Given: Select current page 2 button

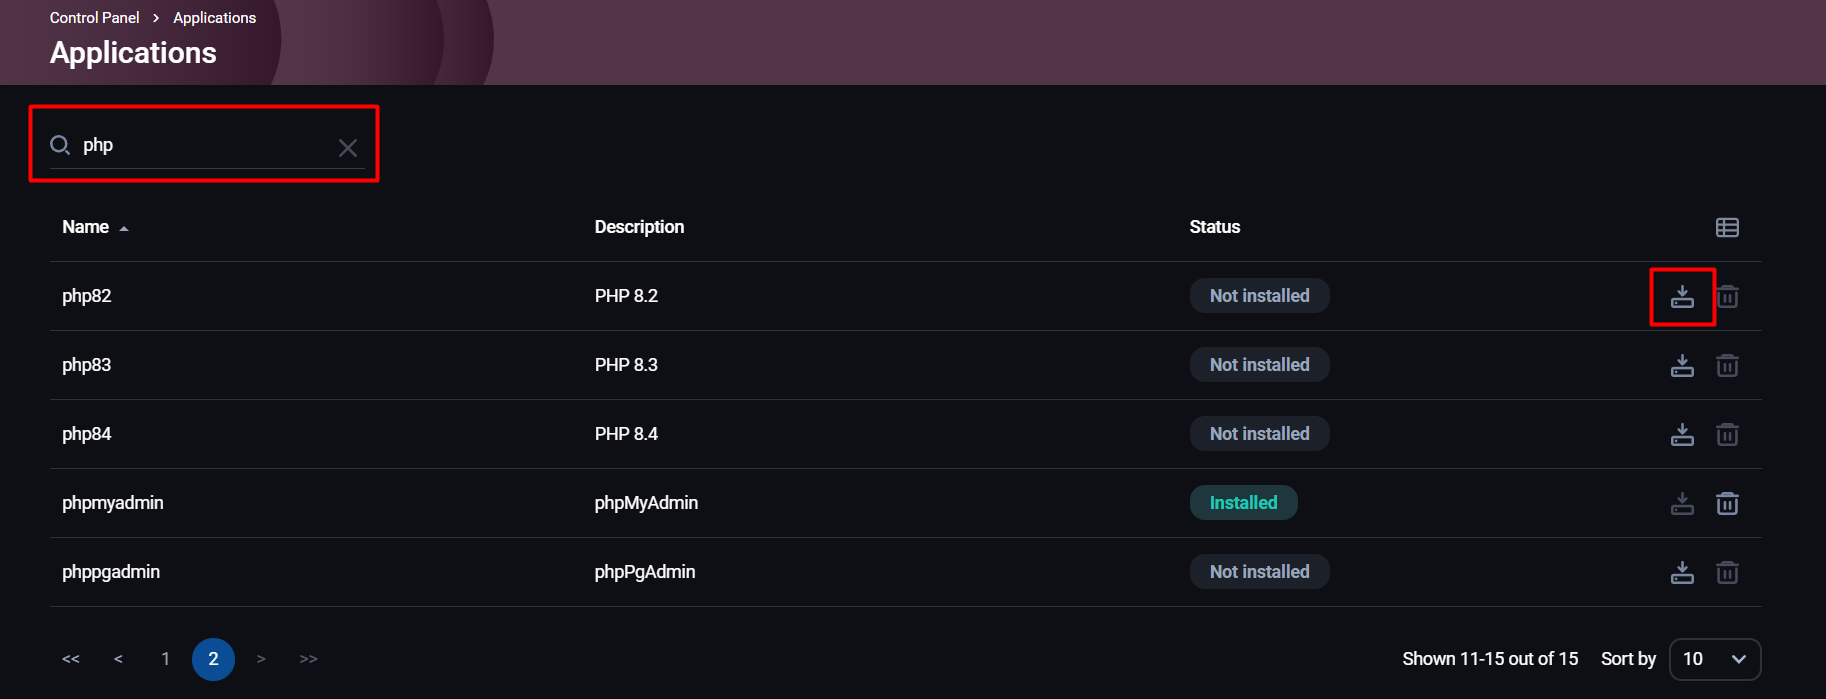Looking at the screenshot, I should tap(213, 659).
